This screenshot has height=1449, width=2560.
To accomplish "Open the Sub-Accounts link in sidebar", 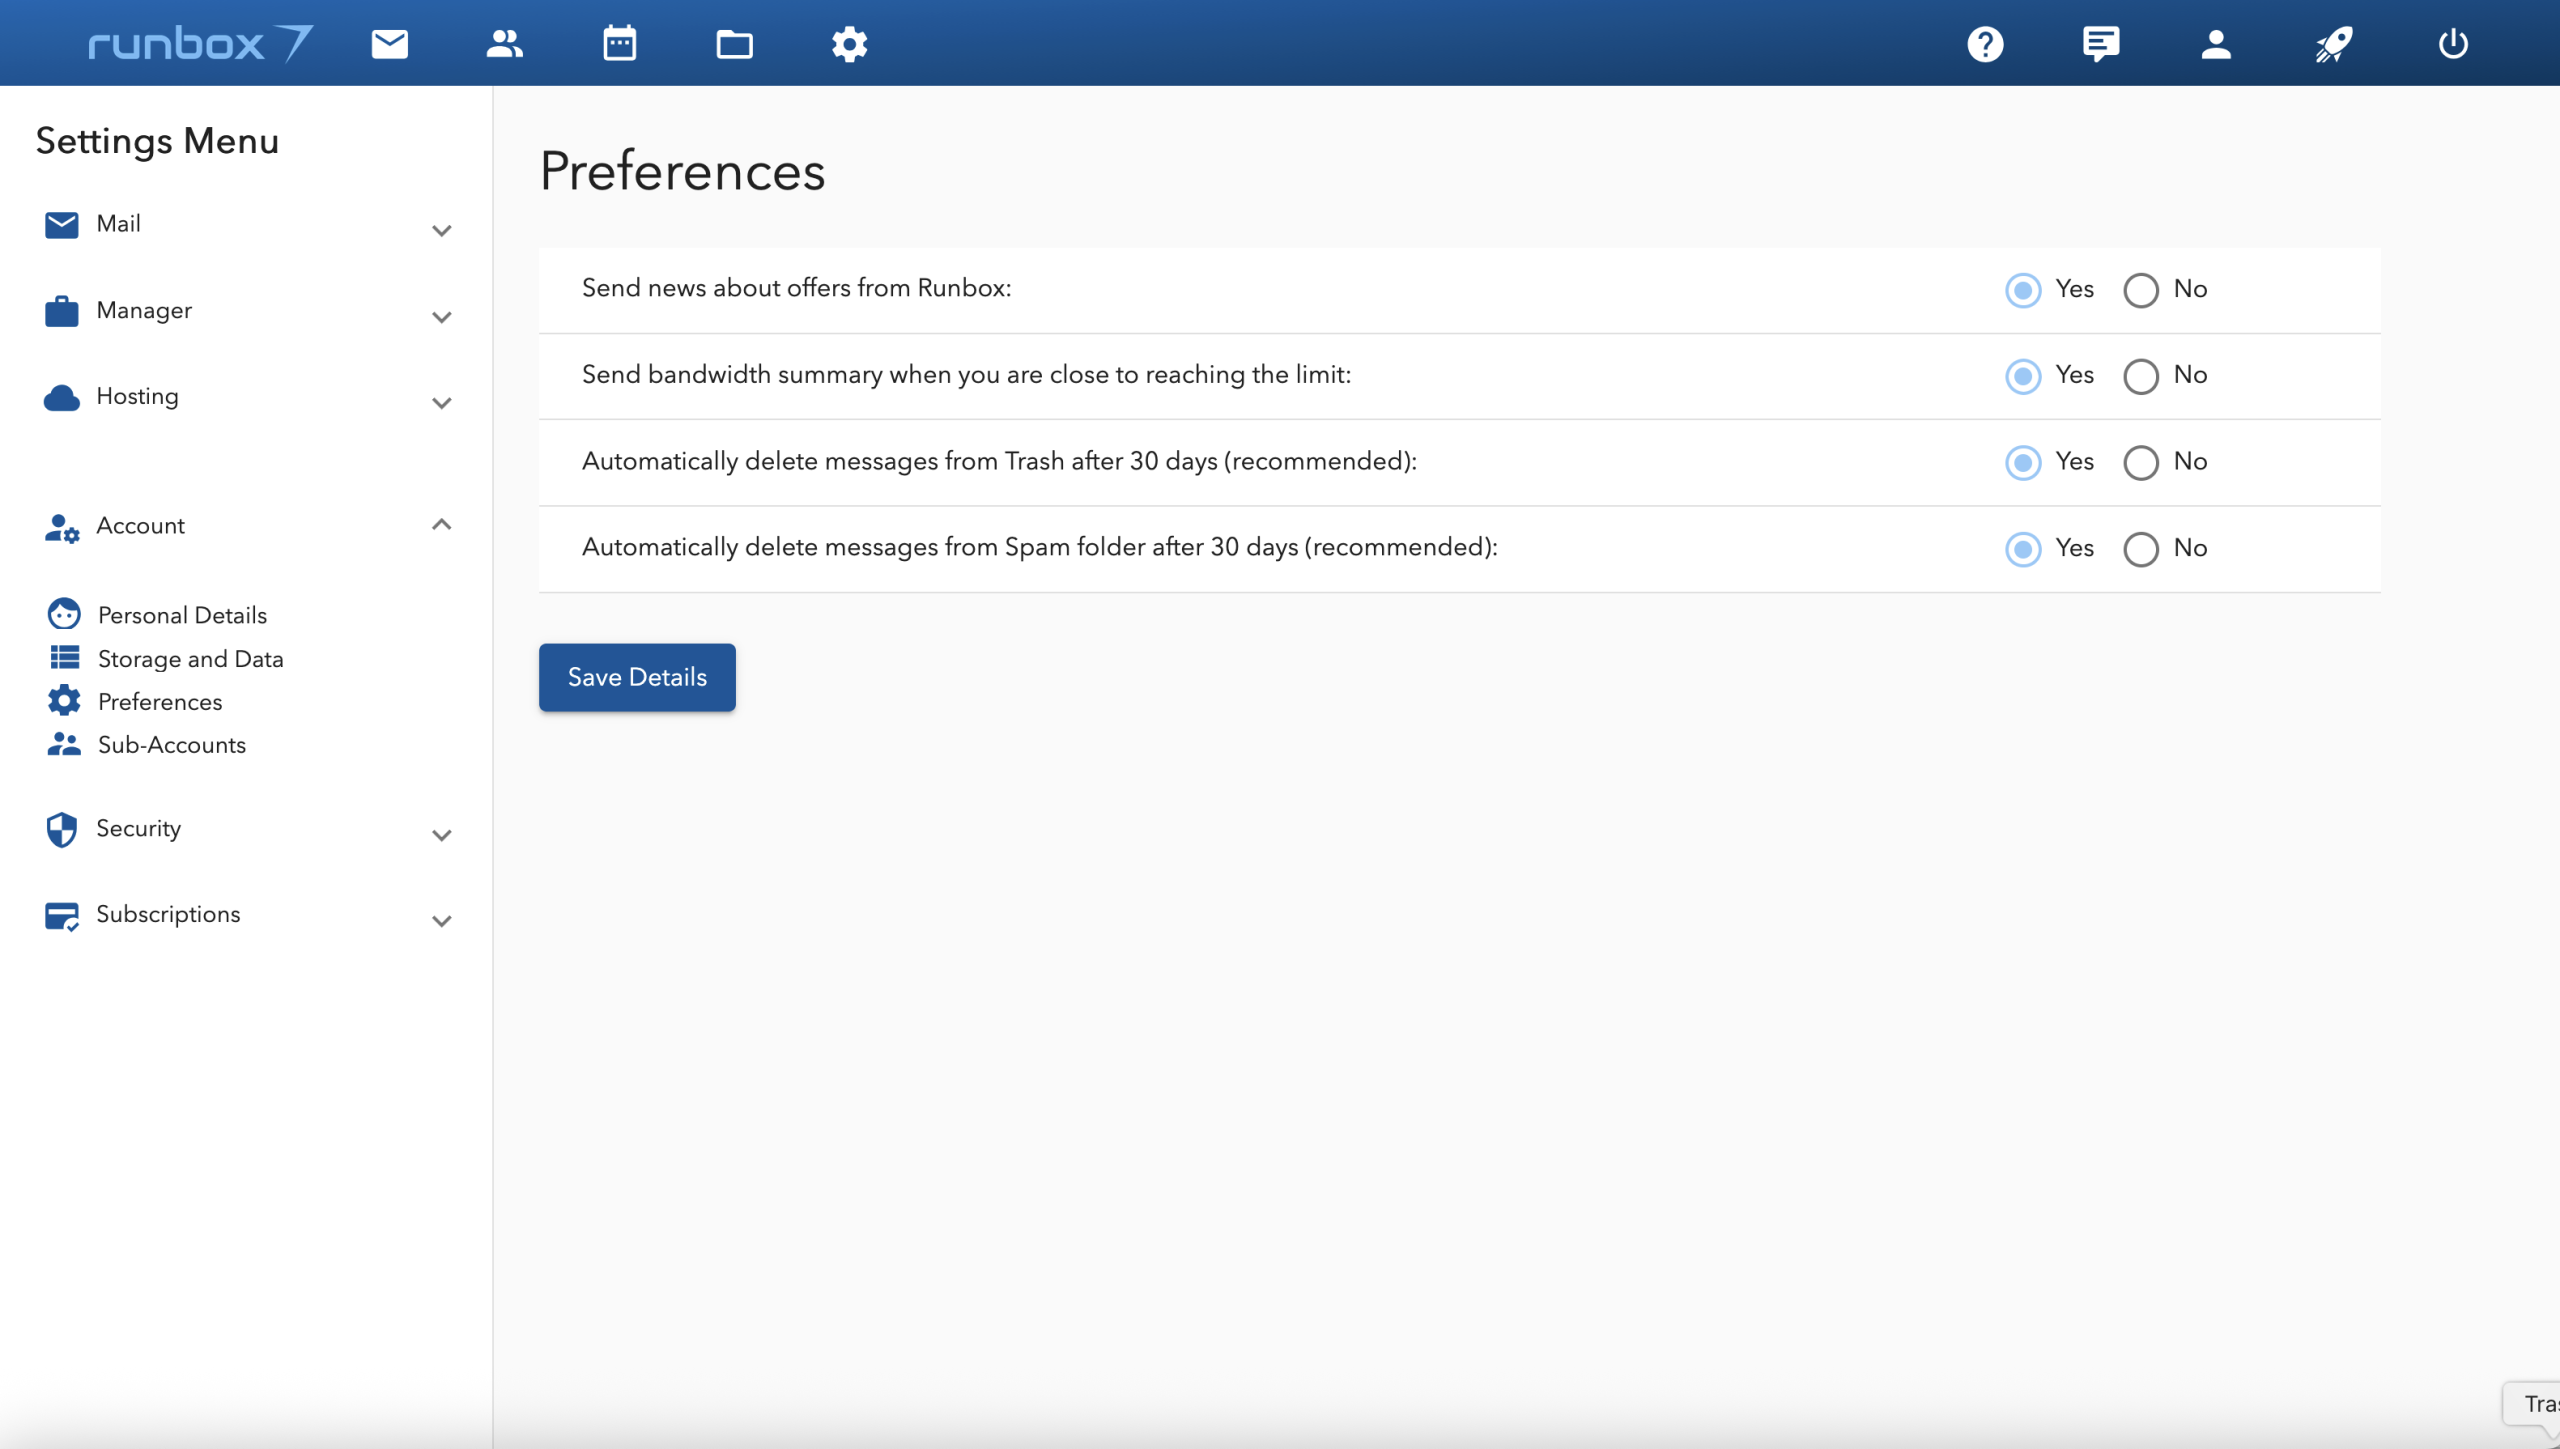I will tap(171, 745).
